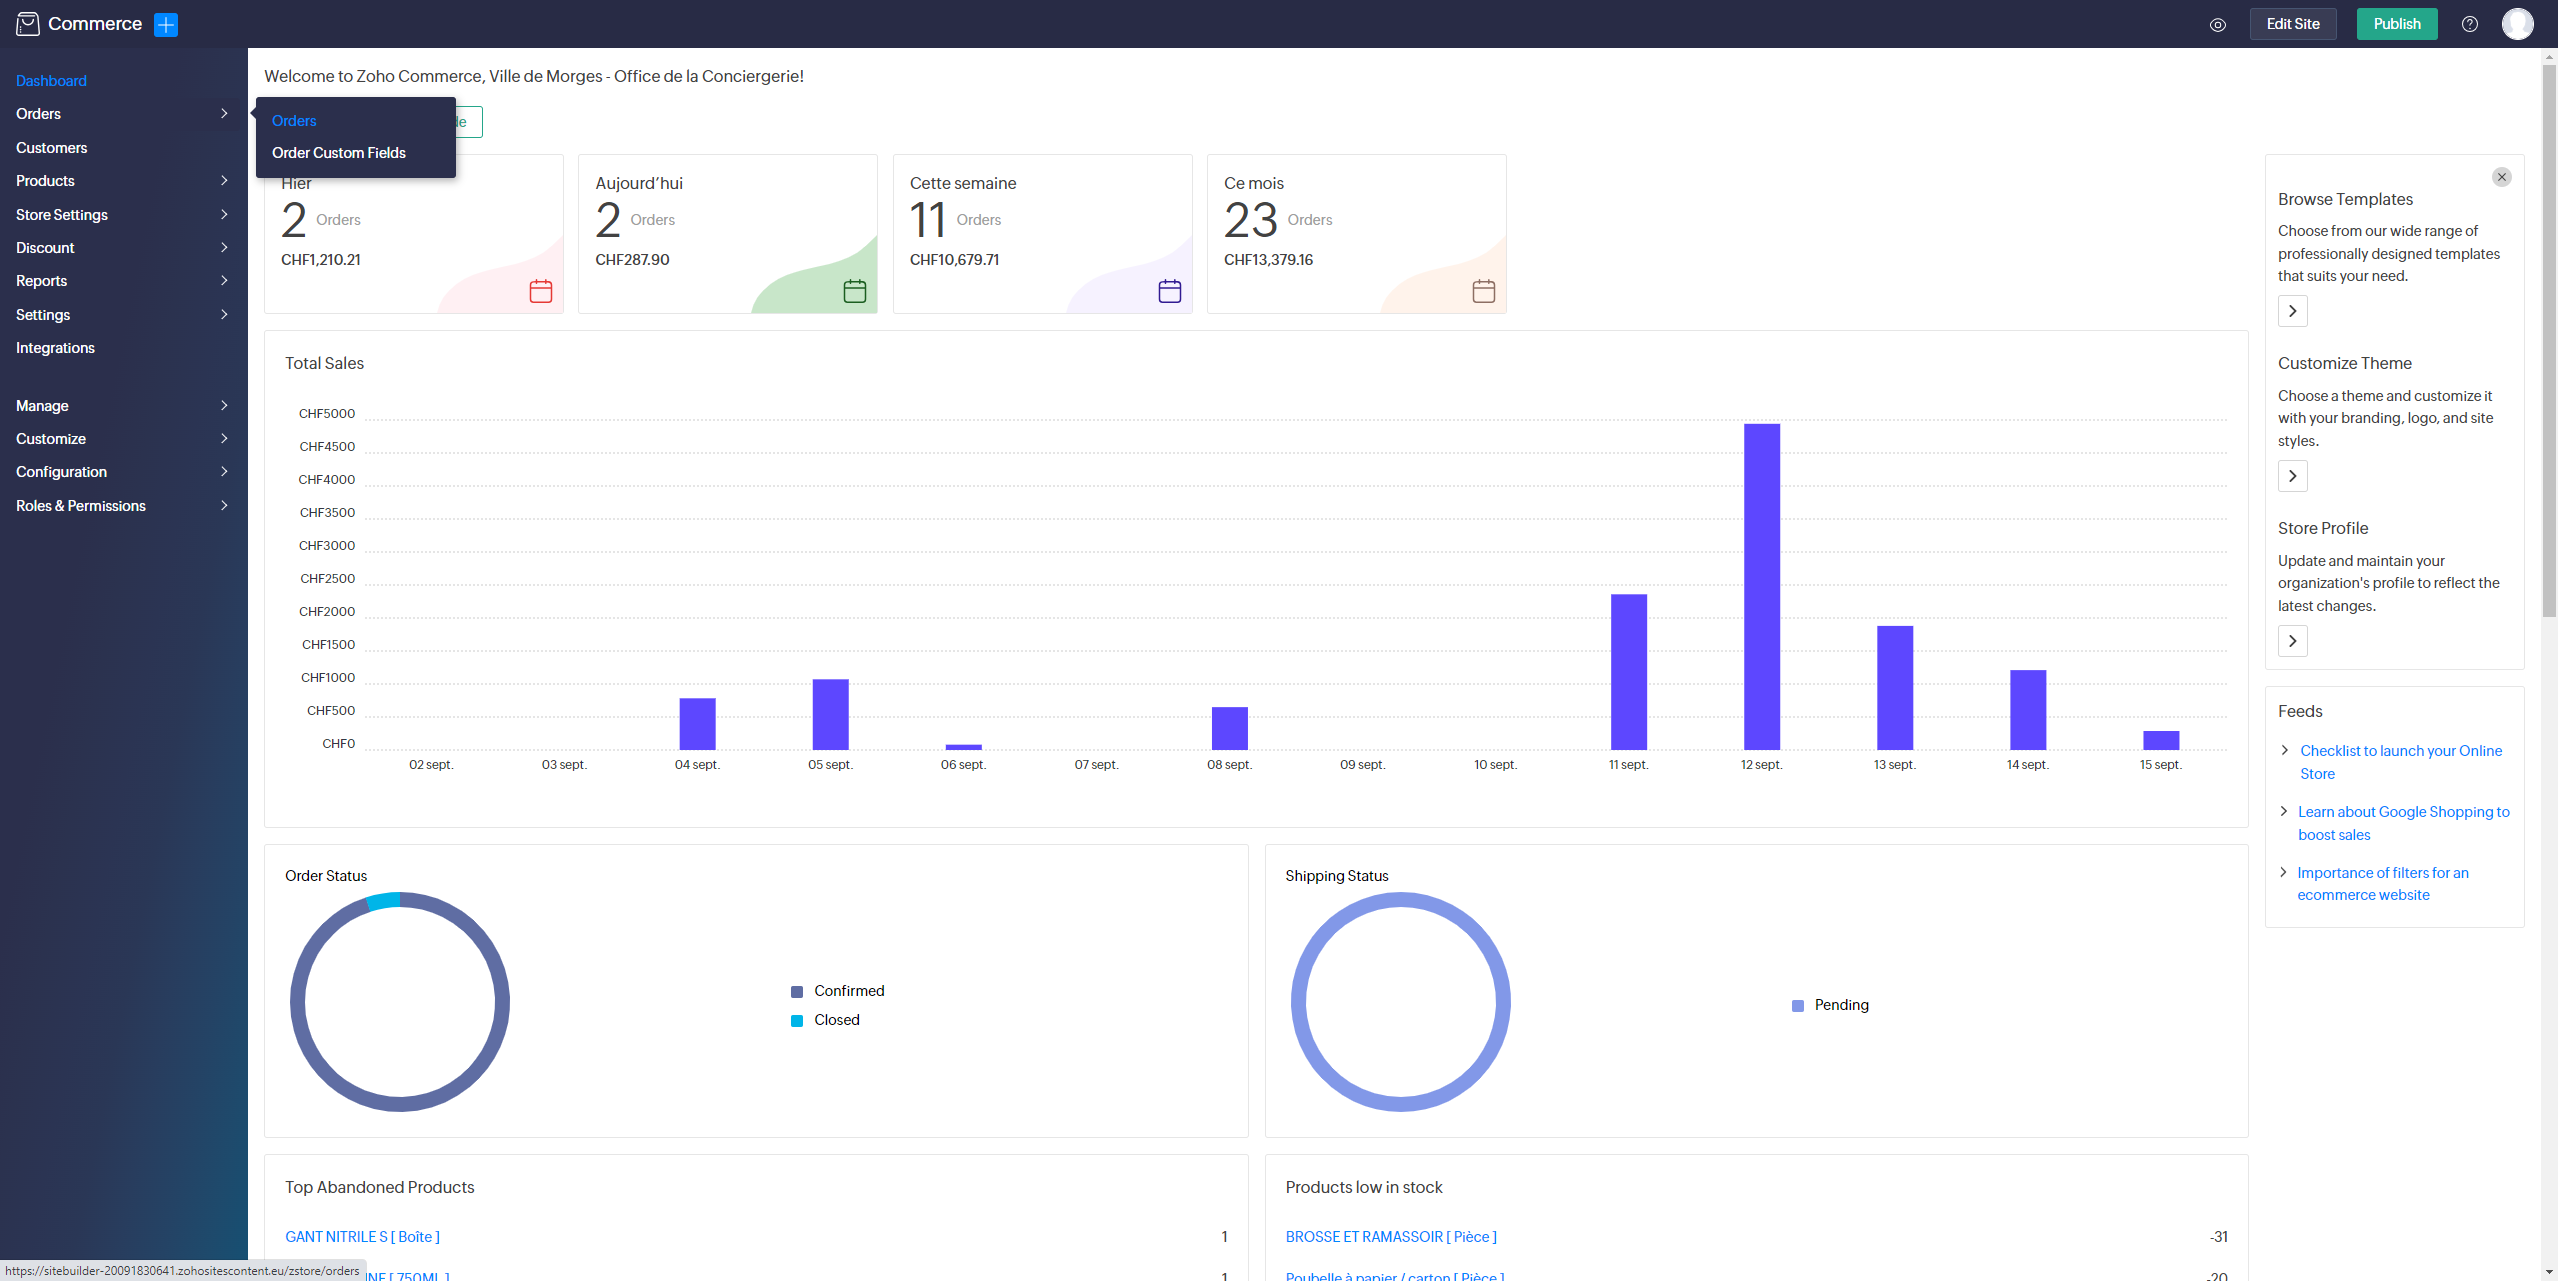Click the Commerce shopping bag logo icon

(x=28, y=24)
